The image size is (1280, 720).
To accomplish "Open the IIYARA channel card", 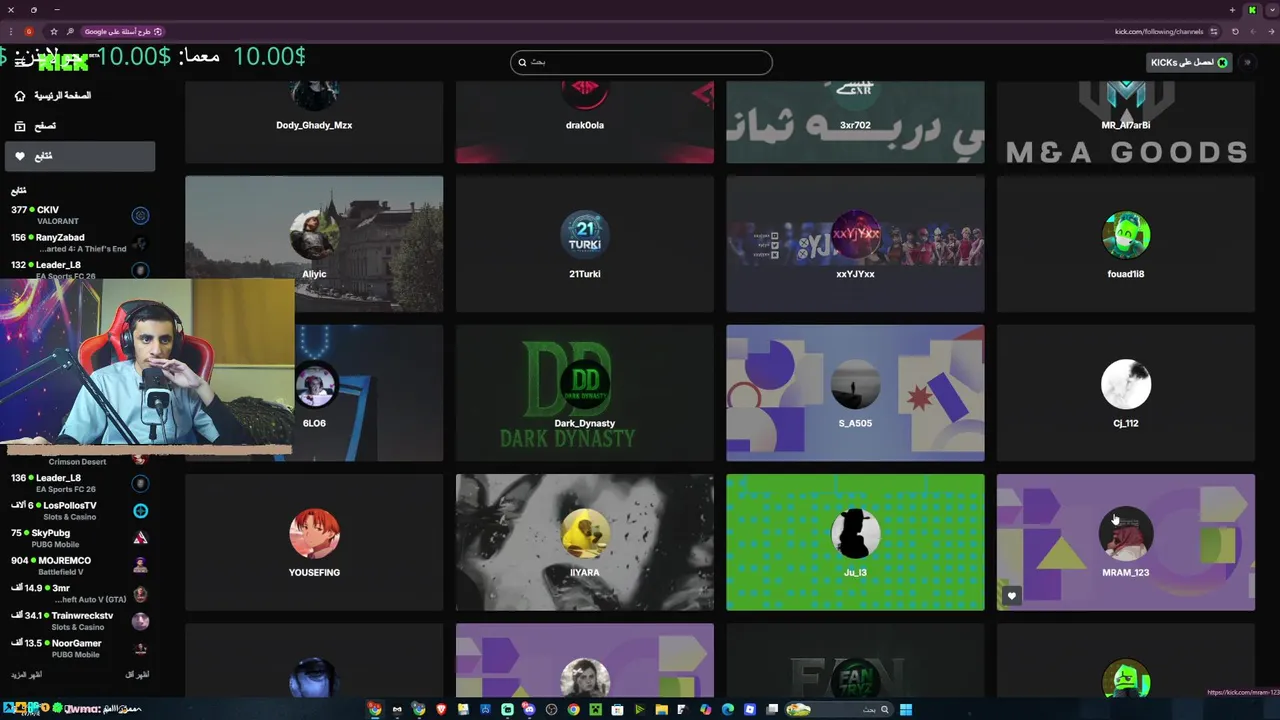I will coord(585,542).
